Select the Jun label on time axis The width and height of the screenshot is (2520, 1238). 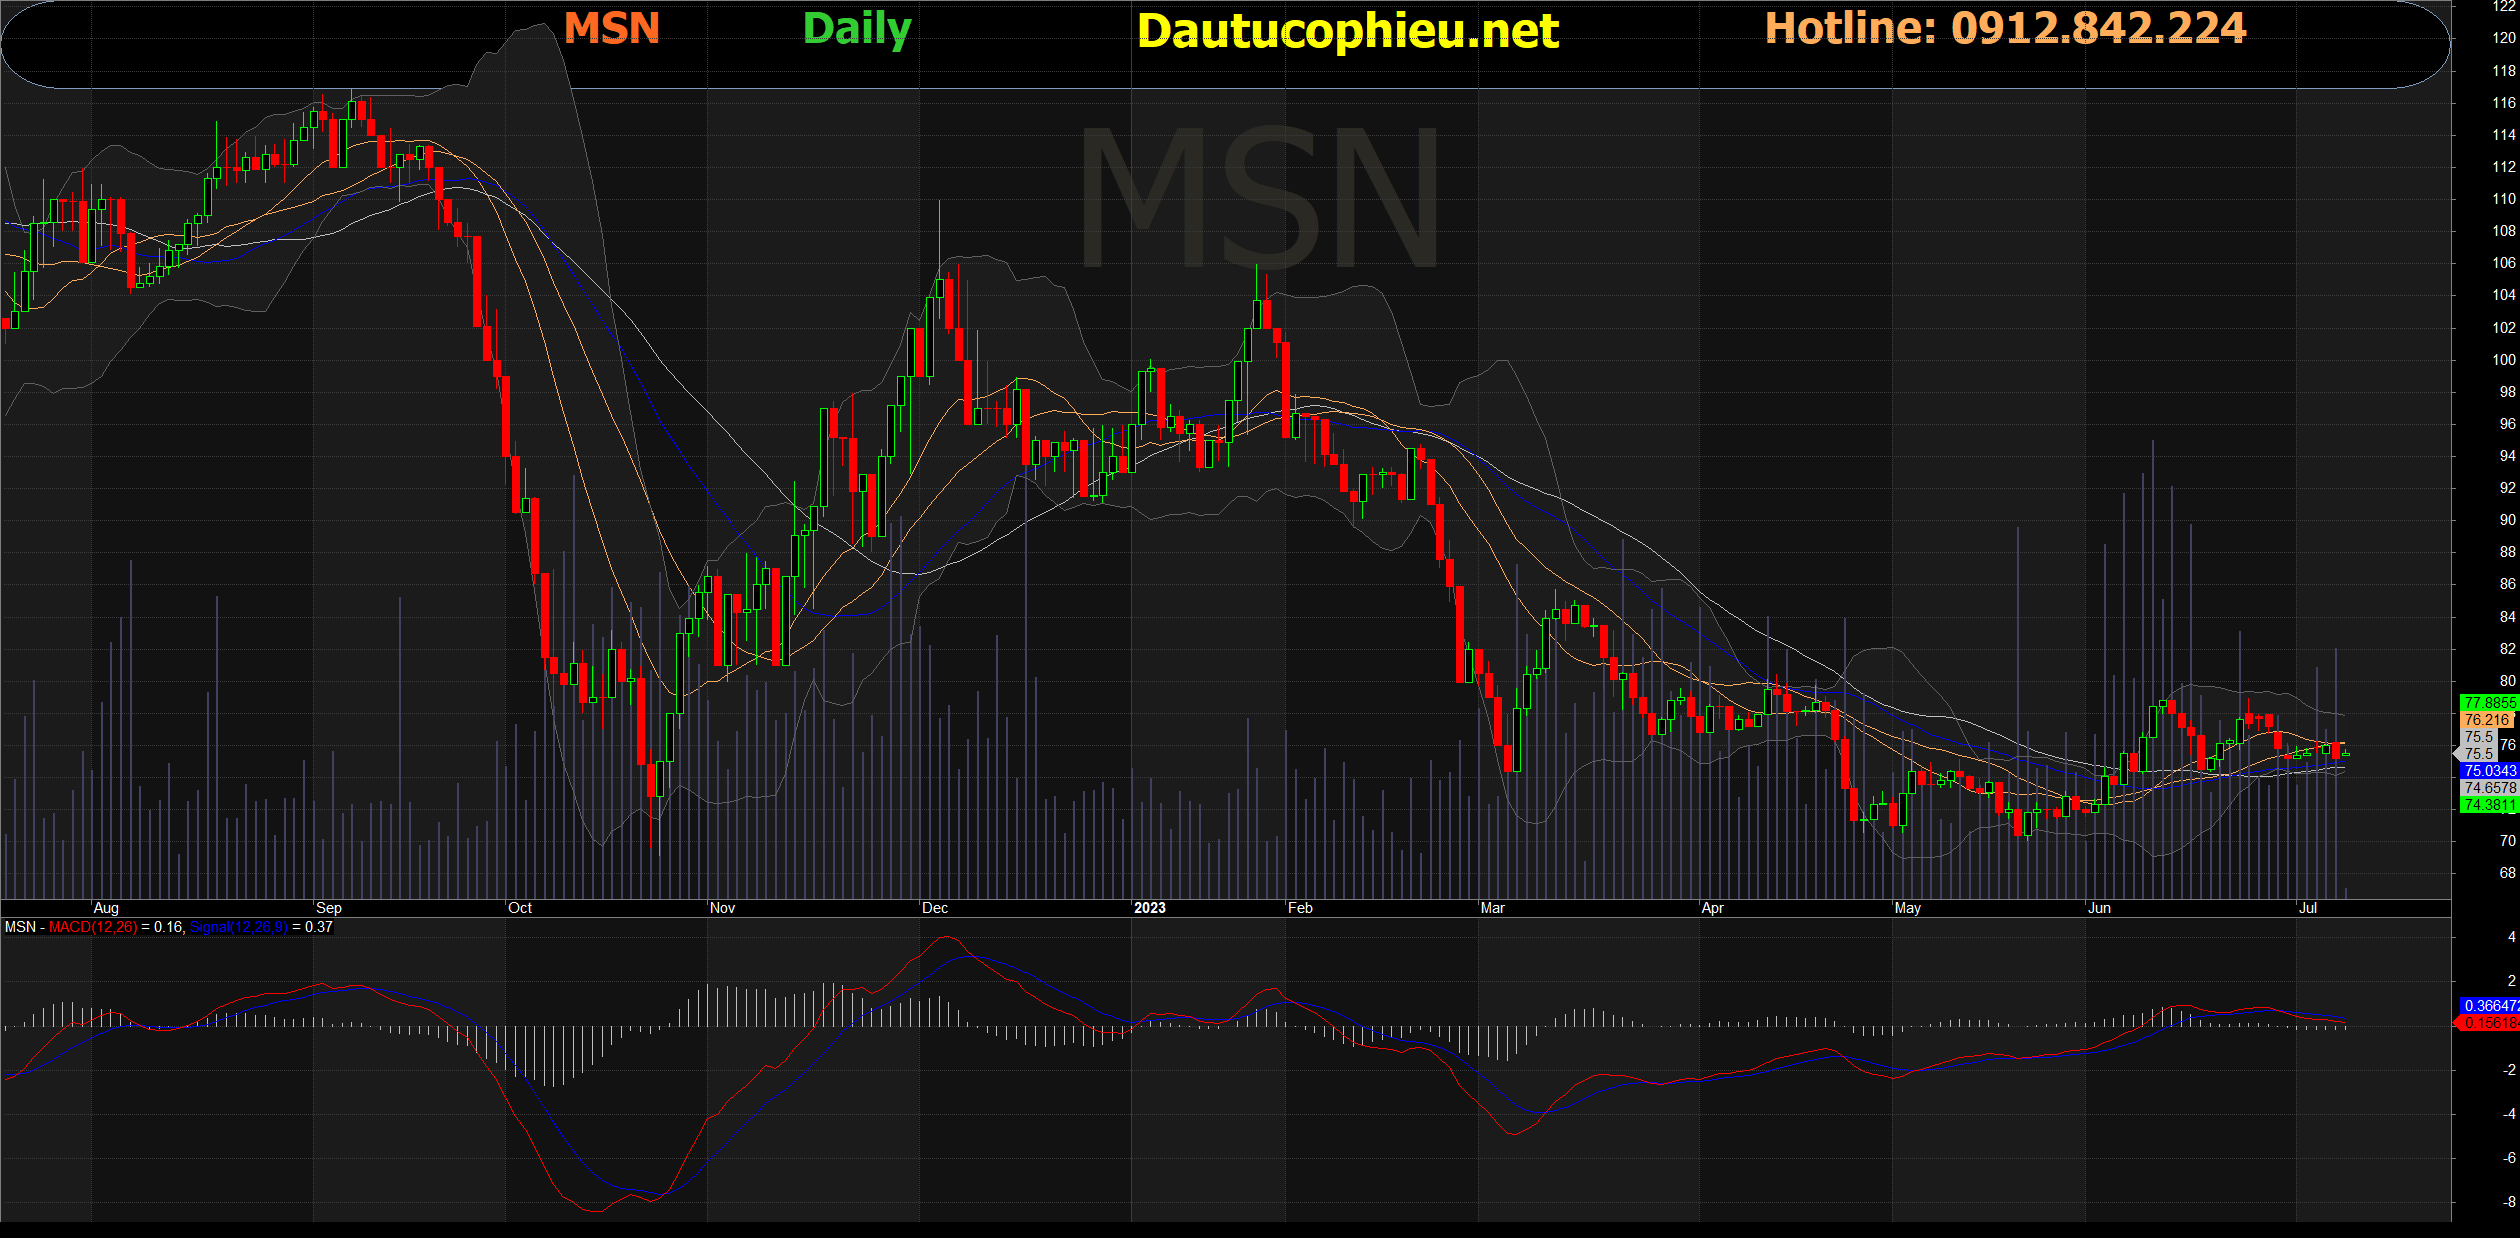pos(2099,908)
